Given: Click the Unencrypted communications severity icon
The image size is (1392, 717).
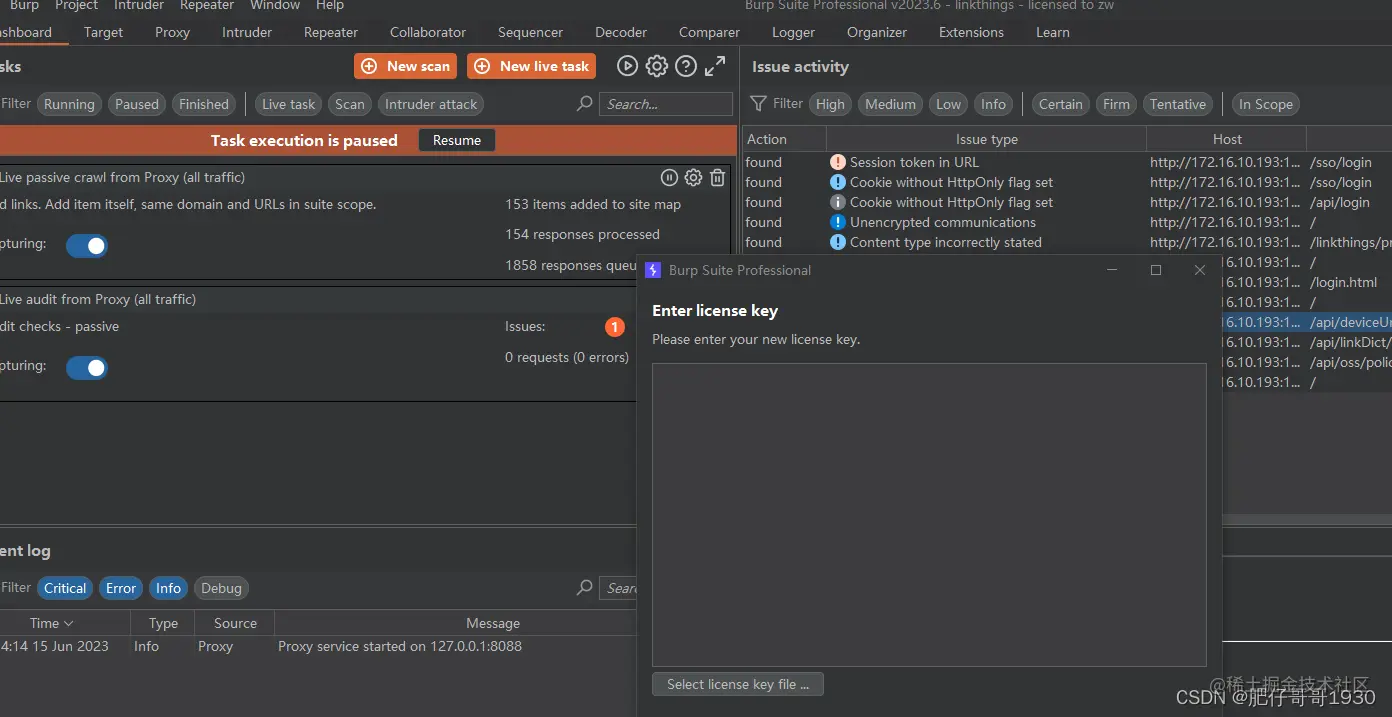Looking at the screenshot, I should pyautogui.click(x=838, y=222).
